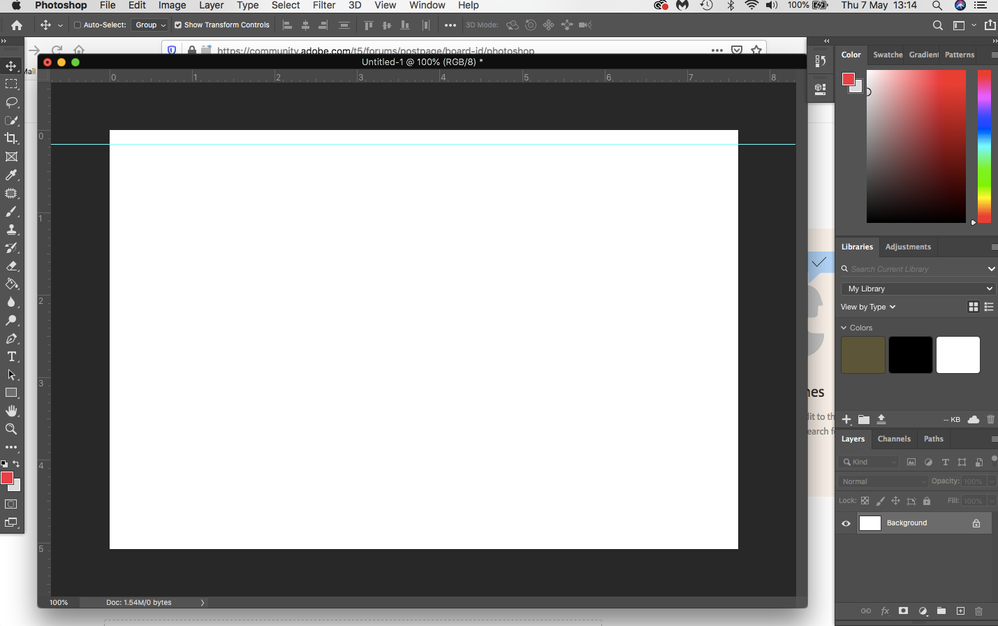Click the Adjustments panel tab
Viewport: 998px width, 626px height.
908,246
